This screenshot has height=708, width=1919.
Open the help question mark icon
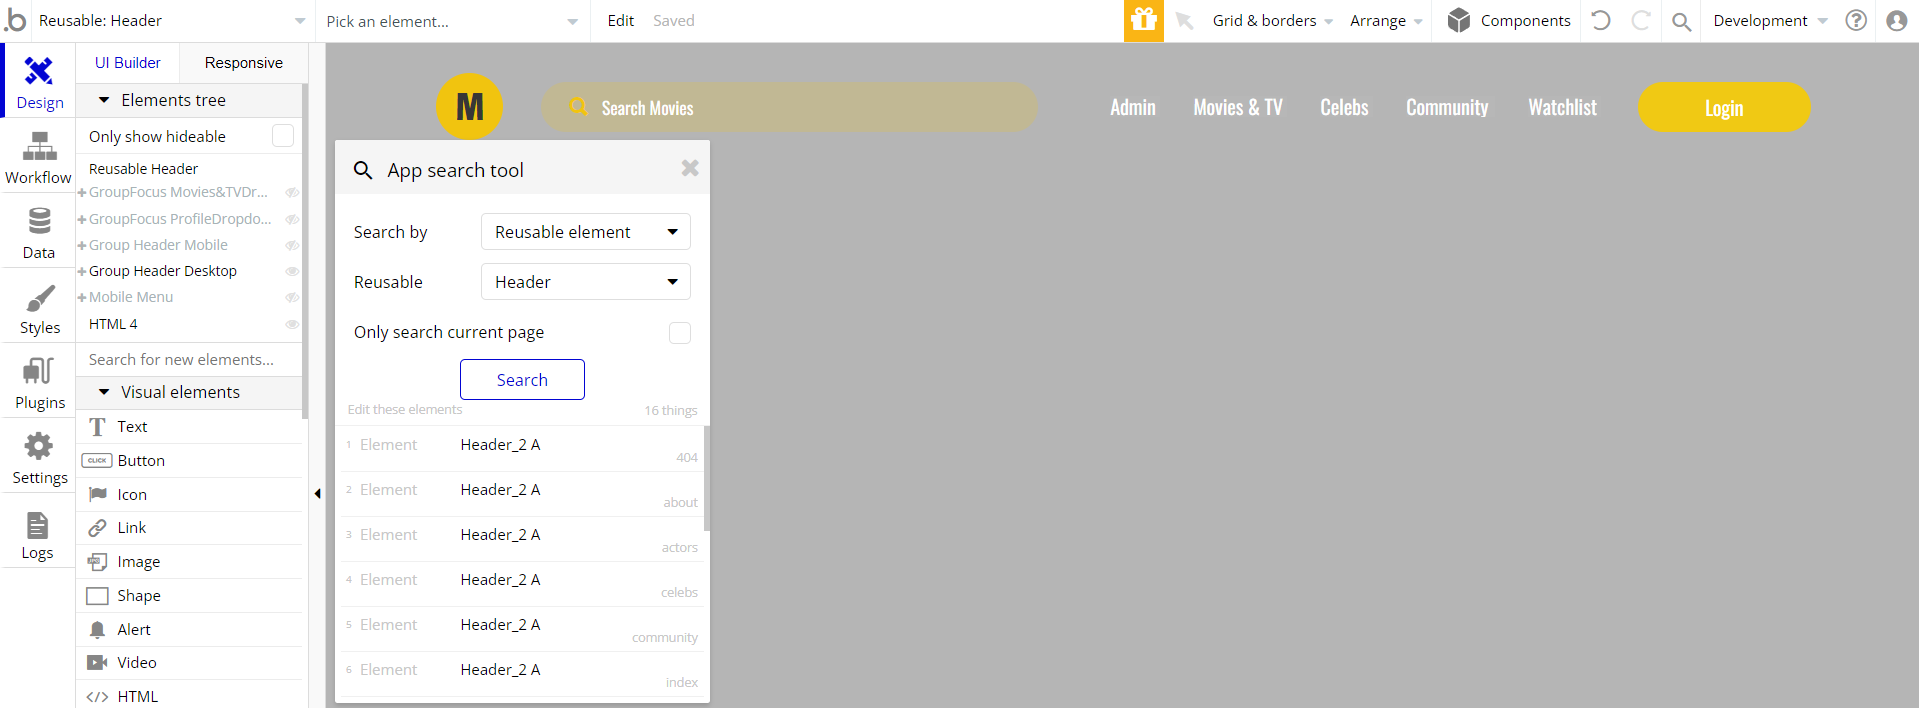tap(1856, 20)
